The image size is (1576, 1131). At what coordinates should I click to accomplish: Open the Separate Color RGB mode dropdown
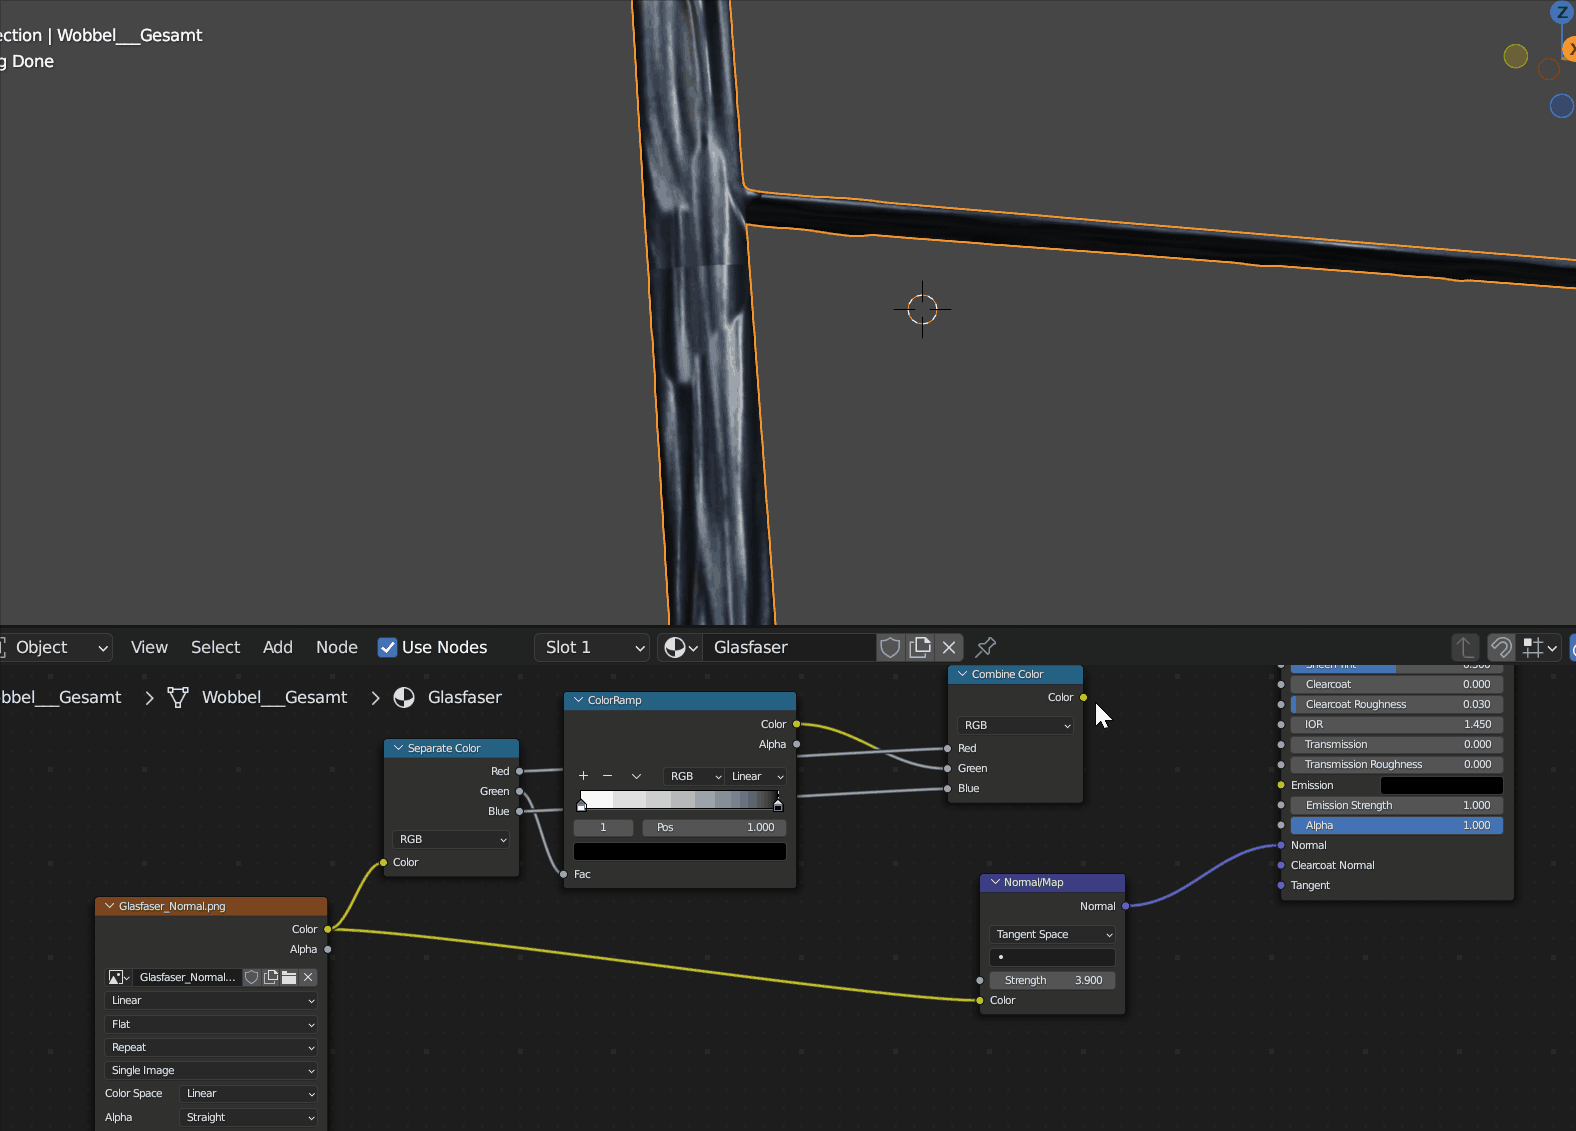tap(452, 839)
